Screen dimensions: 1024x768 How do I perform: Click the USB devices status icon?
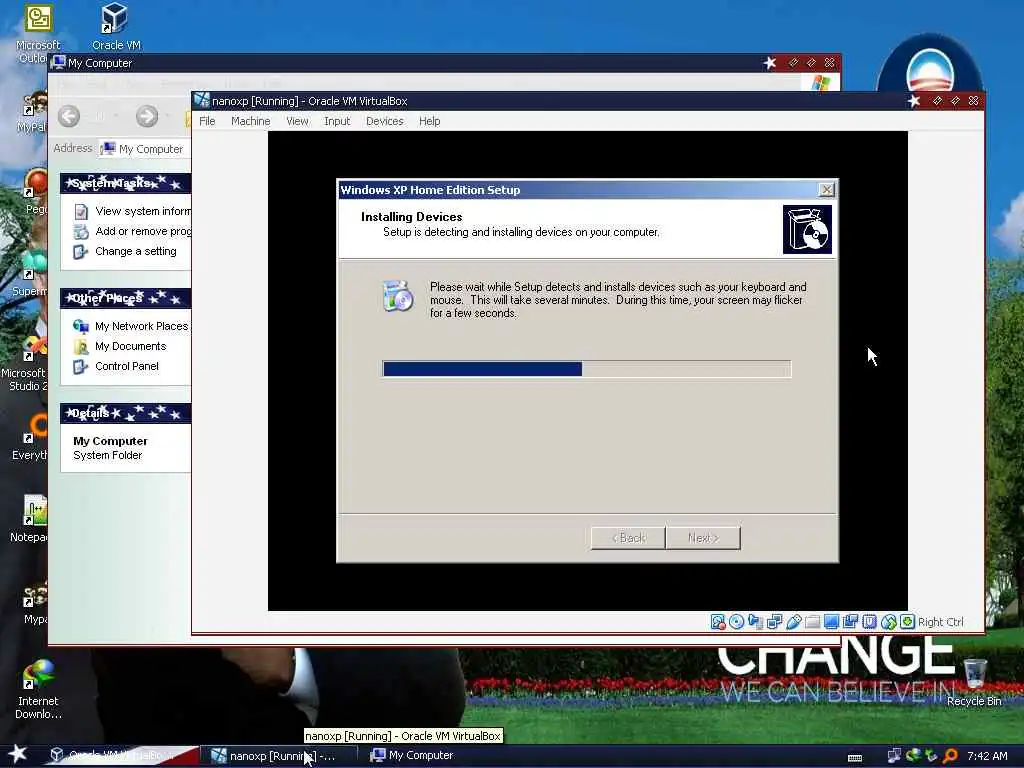click(x=793, y=622)
